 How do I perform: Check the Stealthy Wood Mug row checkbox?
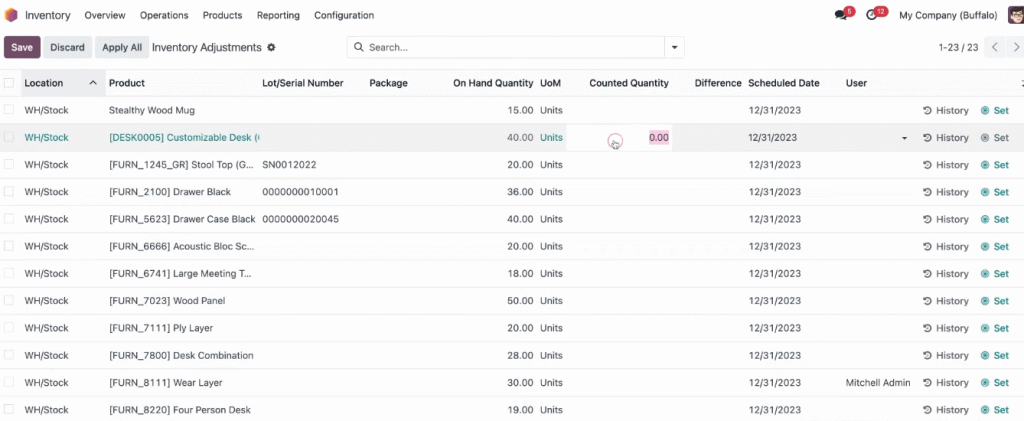pyautogui.click(x=8, y=110)
